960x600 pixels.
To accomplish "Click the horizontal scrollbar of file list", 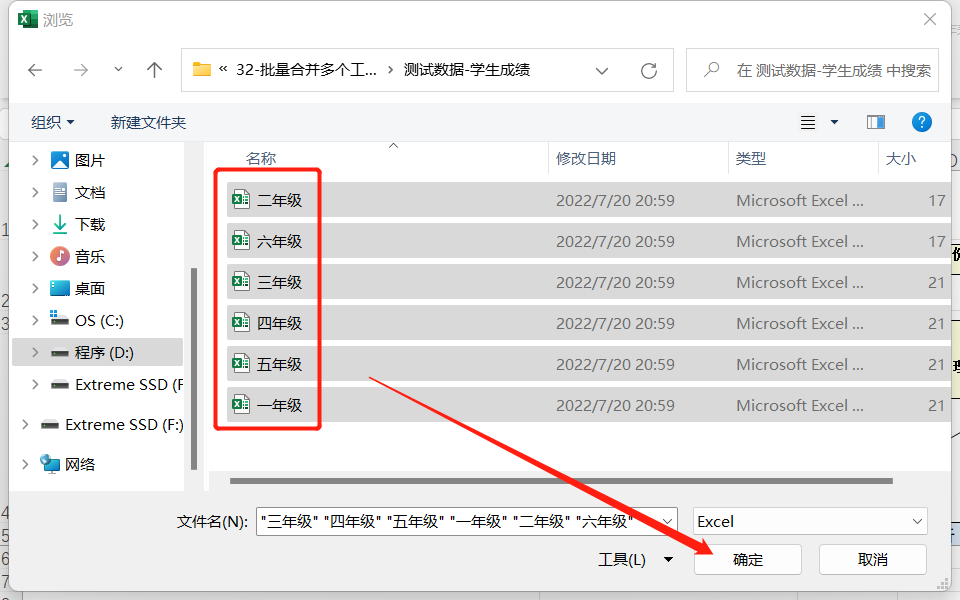I will coord(561,481).
